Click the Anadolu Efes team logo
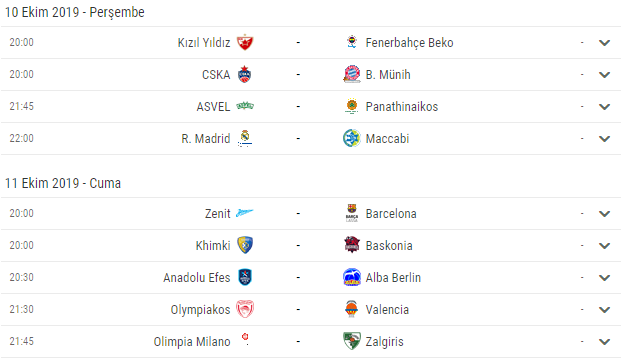Screen dimensions: 623x360 (245, 277)
